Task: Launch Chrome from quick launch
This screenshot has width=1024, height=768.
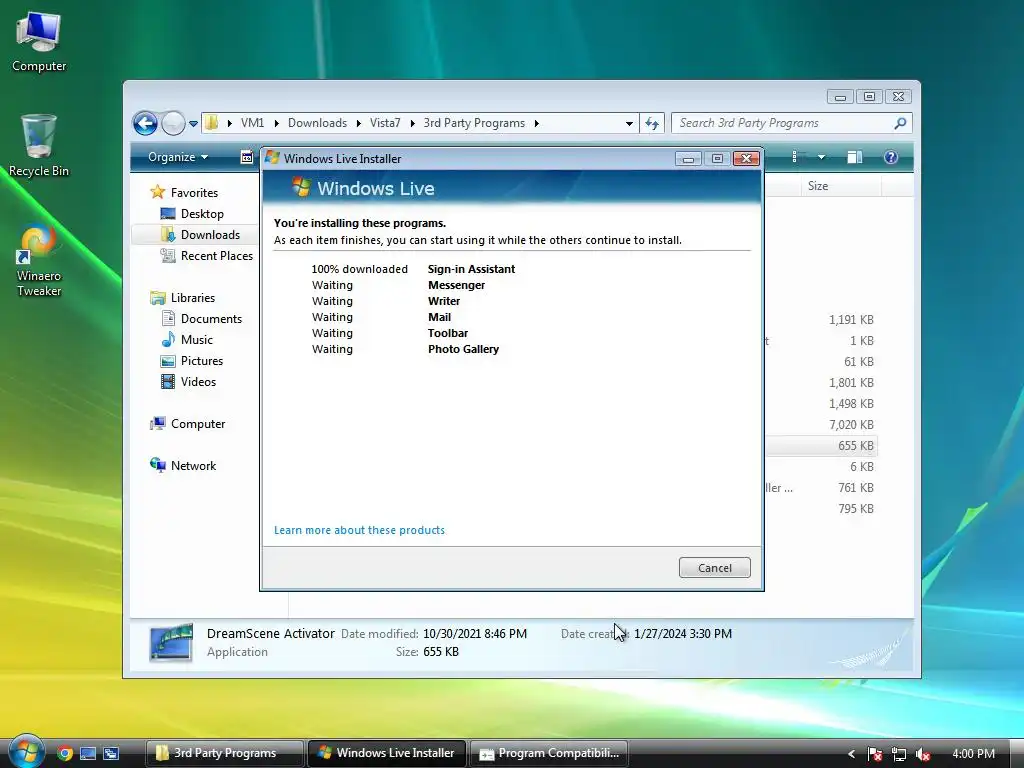Action: (65, 753)
